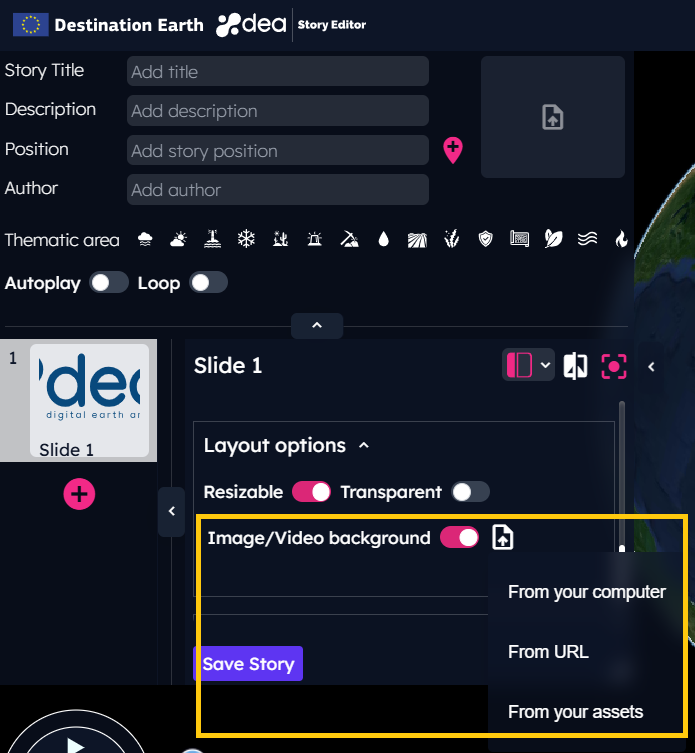Click the pink capture focus icon
Screen dimensions: 695x753
(613, 366)
